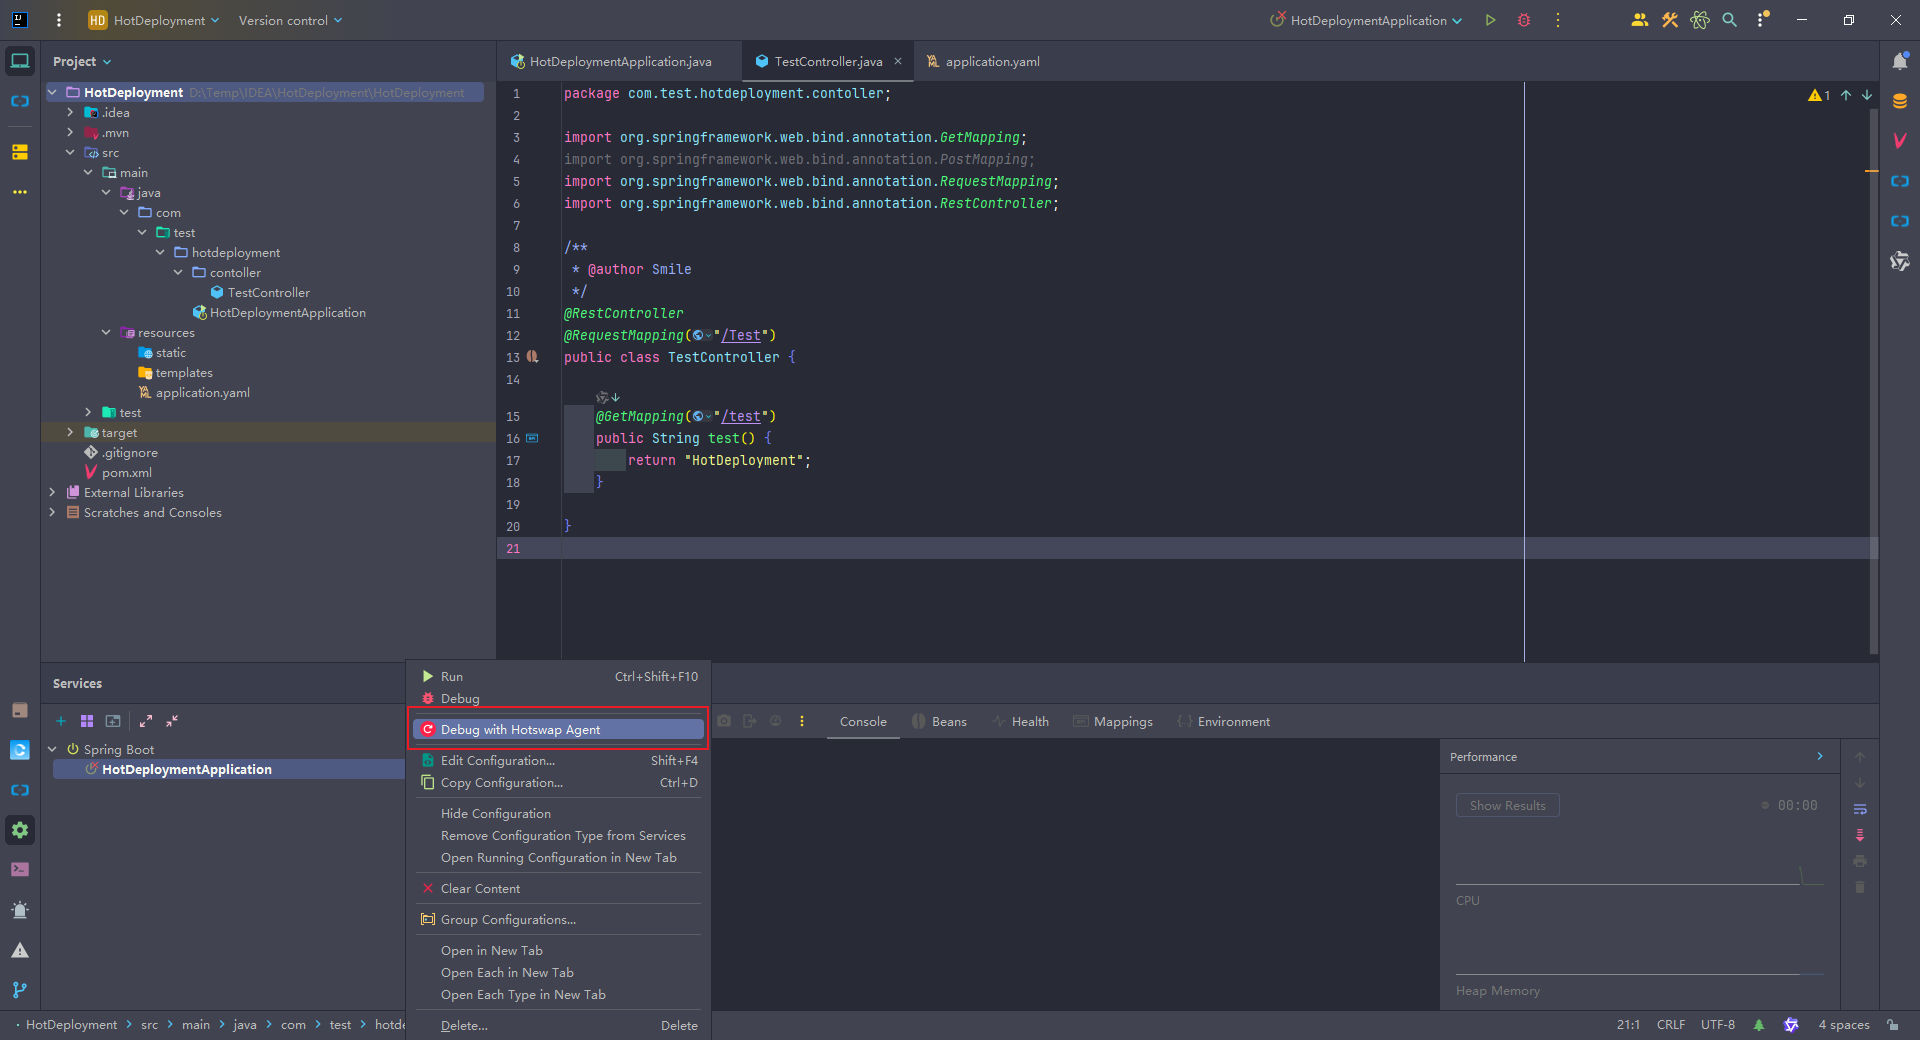This screenshot has width=1920, height=1040.
Task: Click the Show Results button
Action: [x=1507, y=806]
